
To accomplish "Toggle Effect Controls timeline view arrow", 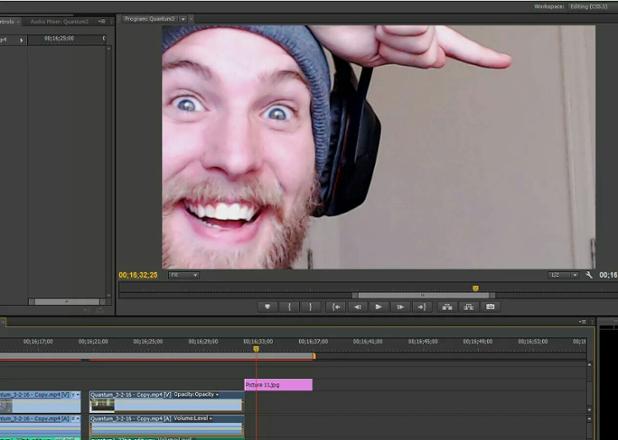I will click(21, 40).
